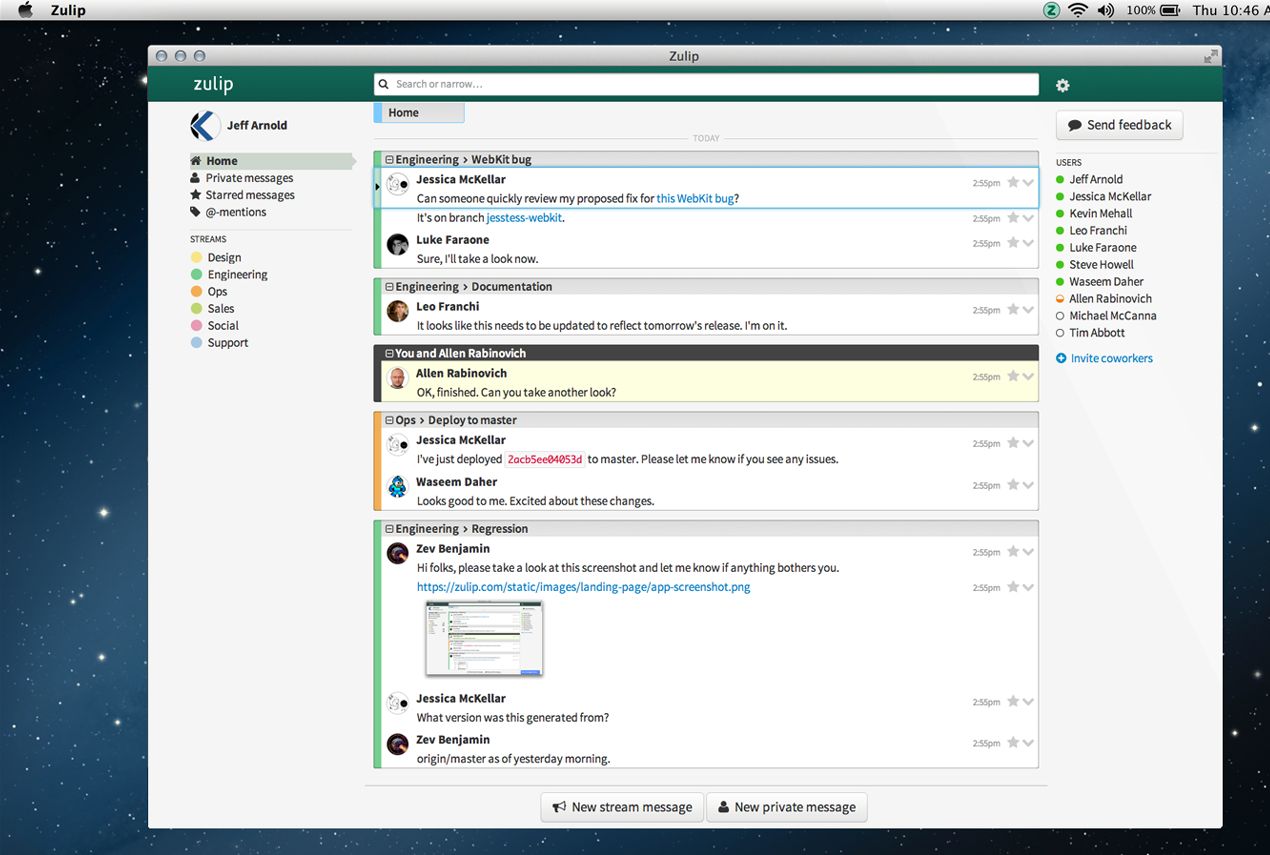Select Sales stream in sidebar
The image size is (1270, 855).
point(220,308)
